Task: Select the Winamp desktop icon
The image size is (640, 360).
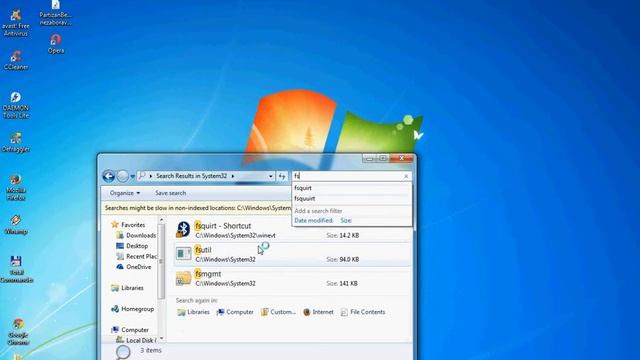Action: coord(16,225)
